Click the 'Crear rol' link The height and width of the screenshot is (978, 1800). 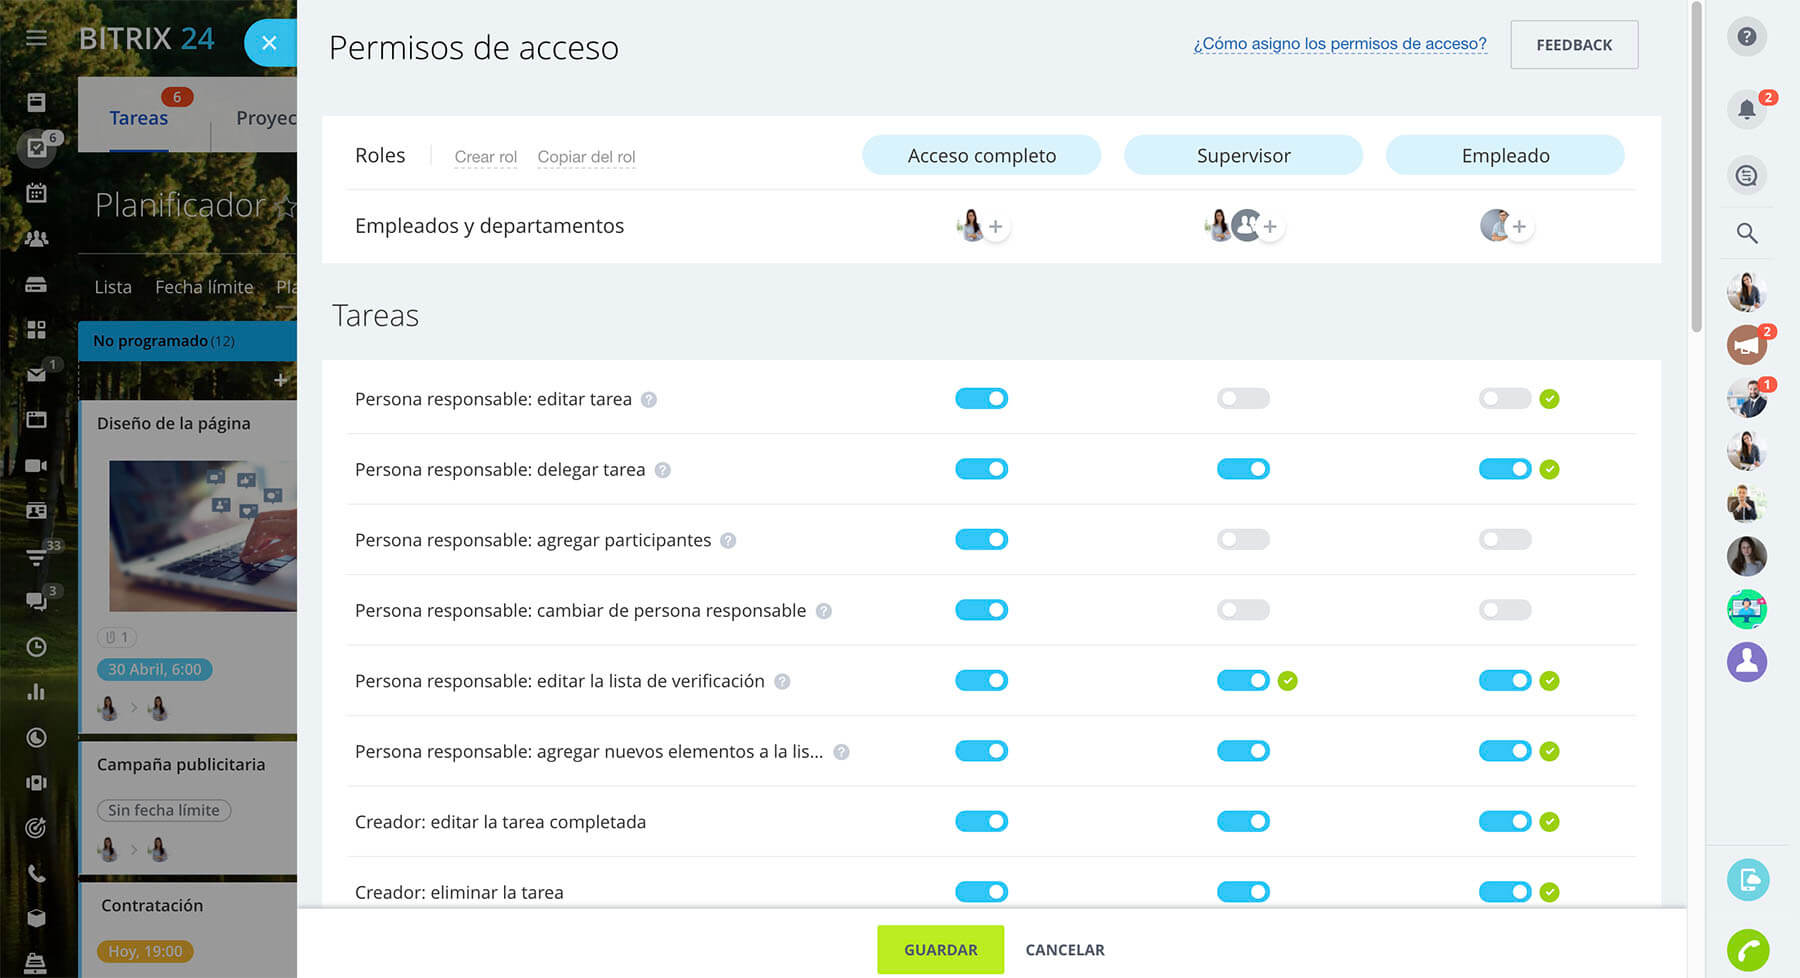(x=485, y=157)
